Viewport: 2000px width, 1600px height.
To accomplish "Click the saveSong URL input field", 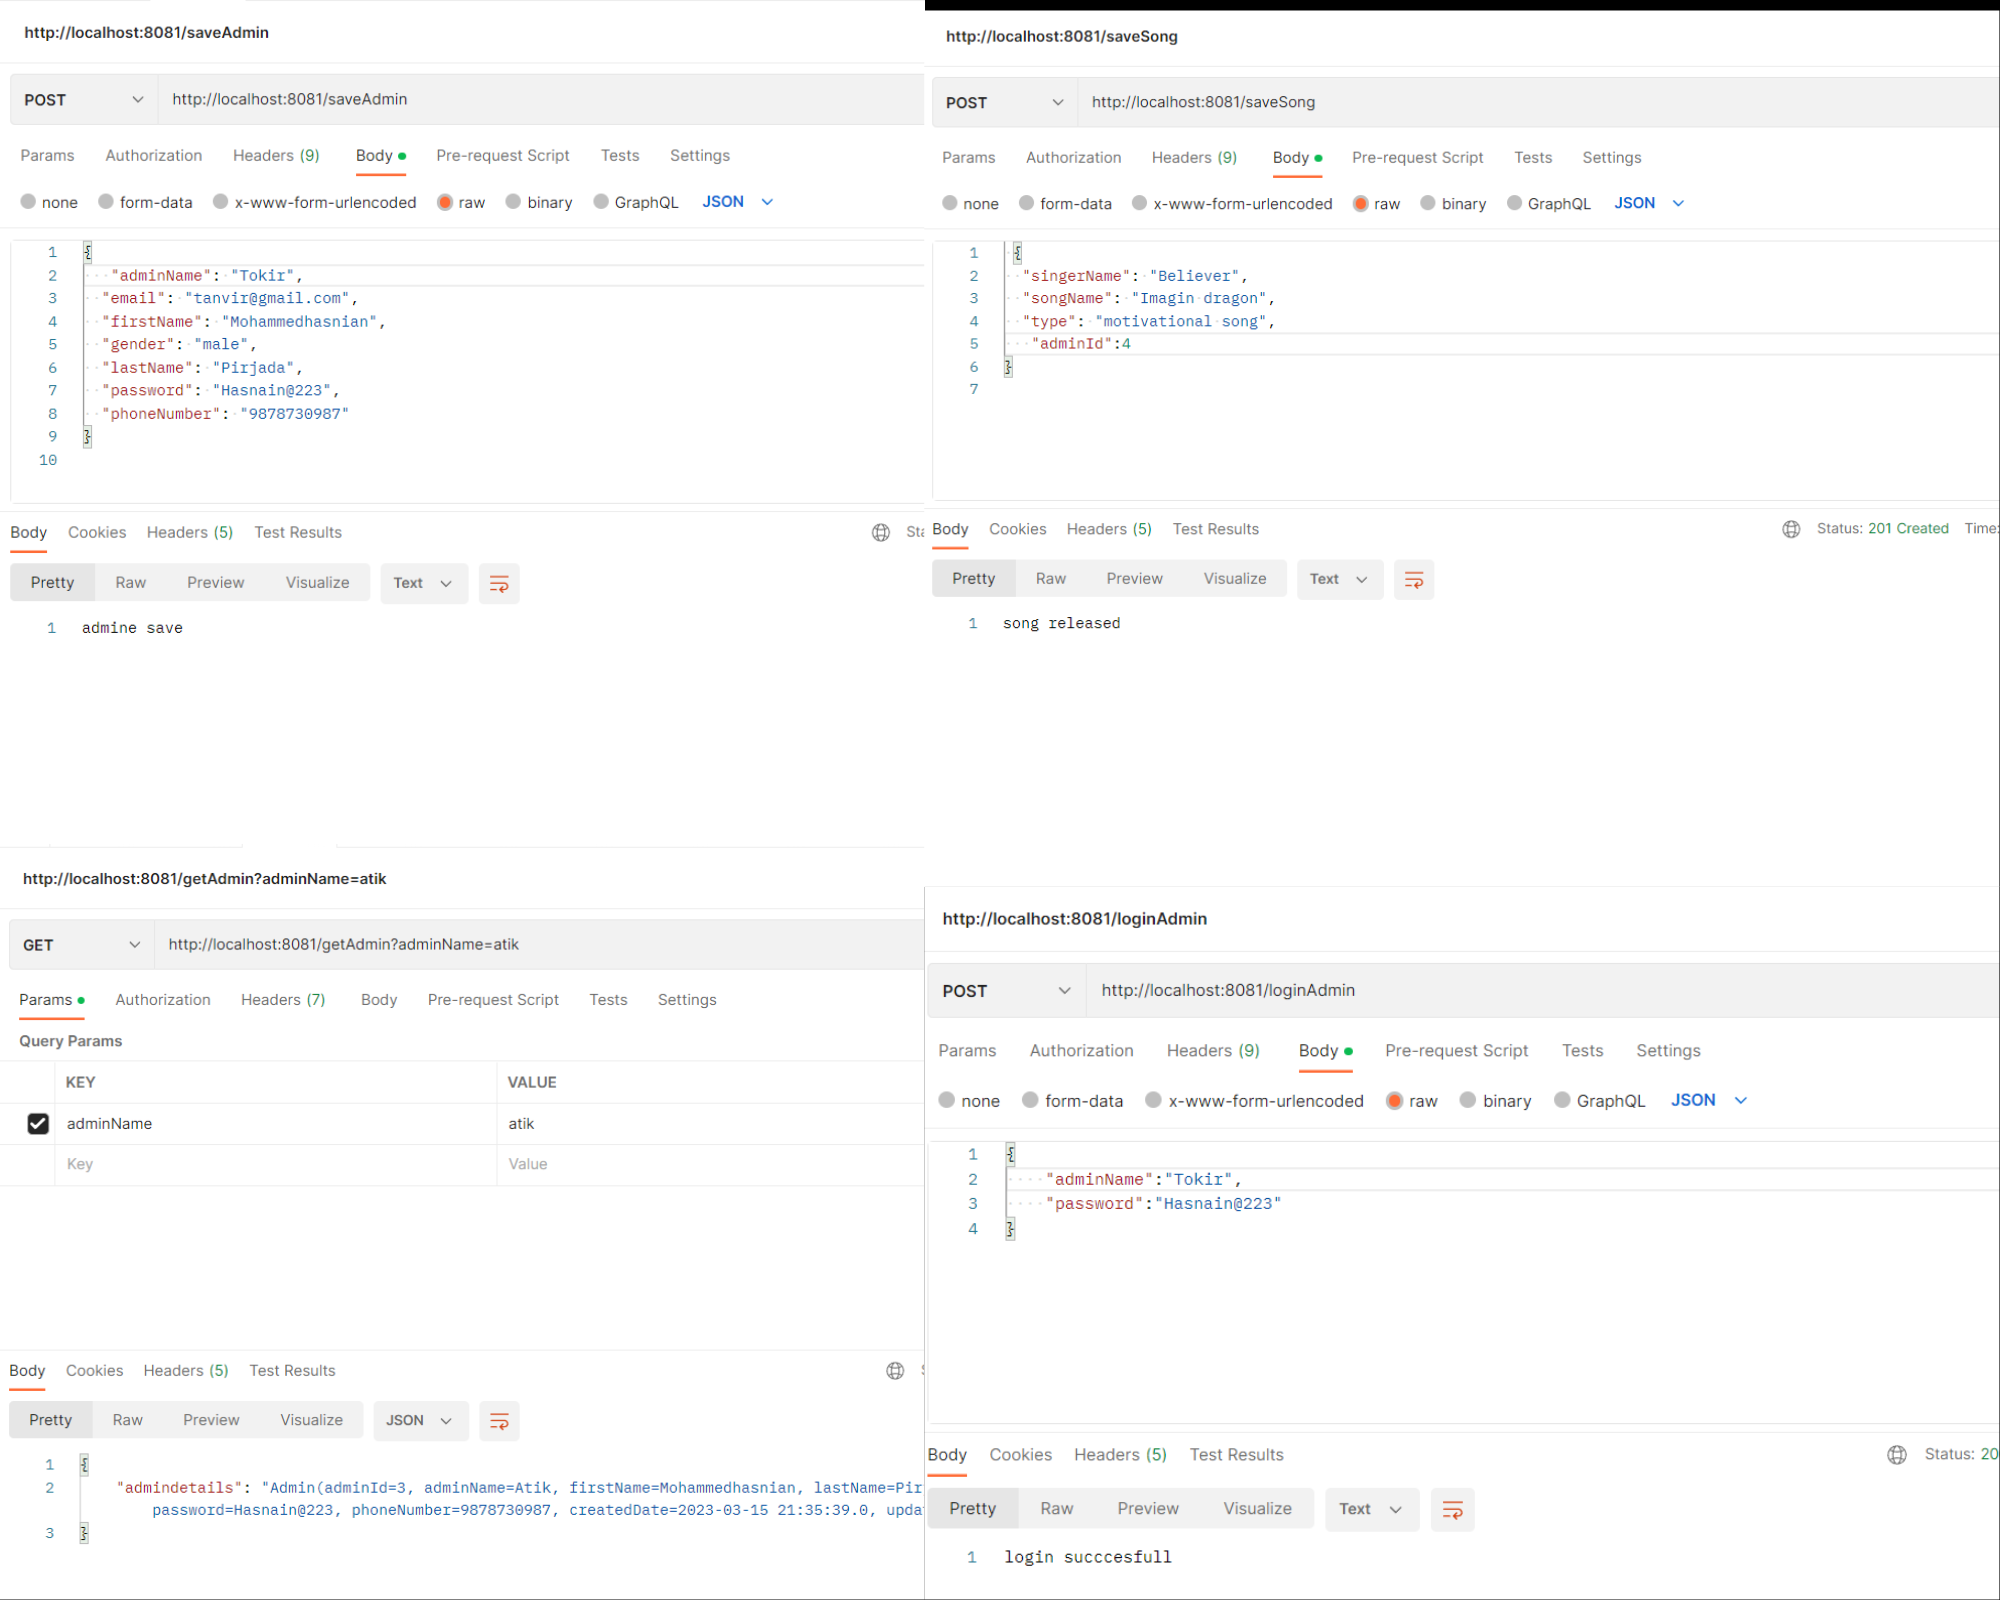I will (1400, 101).
